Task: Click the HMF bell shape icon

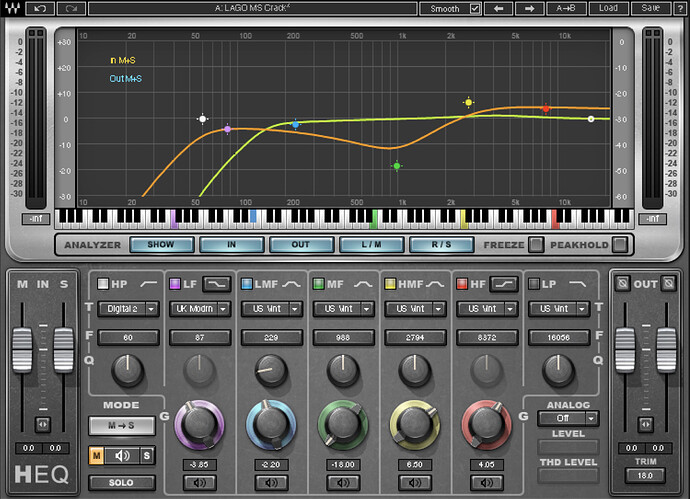Action: 435,284
